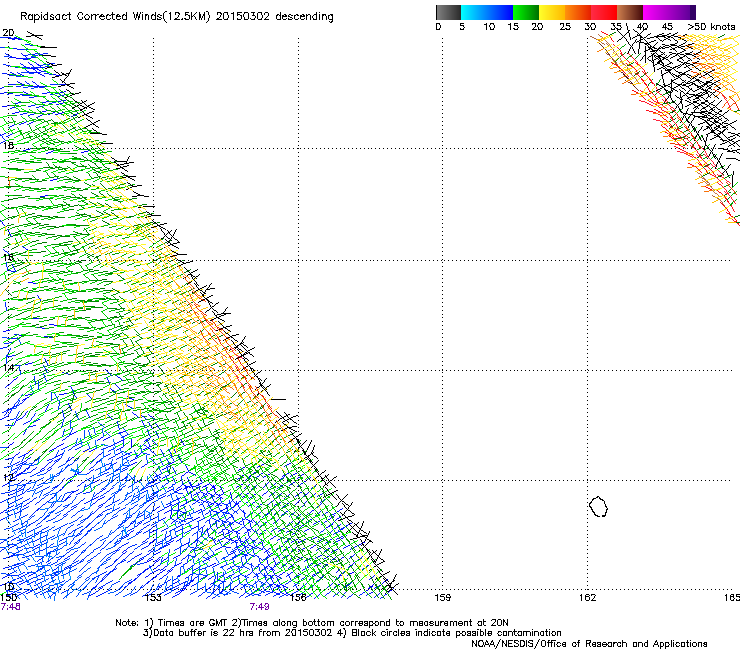Image resolution: width=740 pixels, height=650 pixels.
Task: Click the latitude label '12' on the left axis
Action: [x=8, y=477]
